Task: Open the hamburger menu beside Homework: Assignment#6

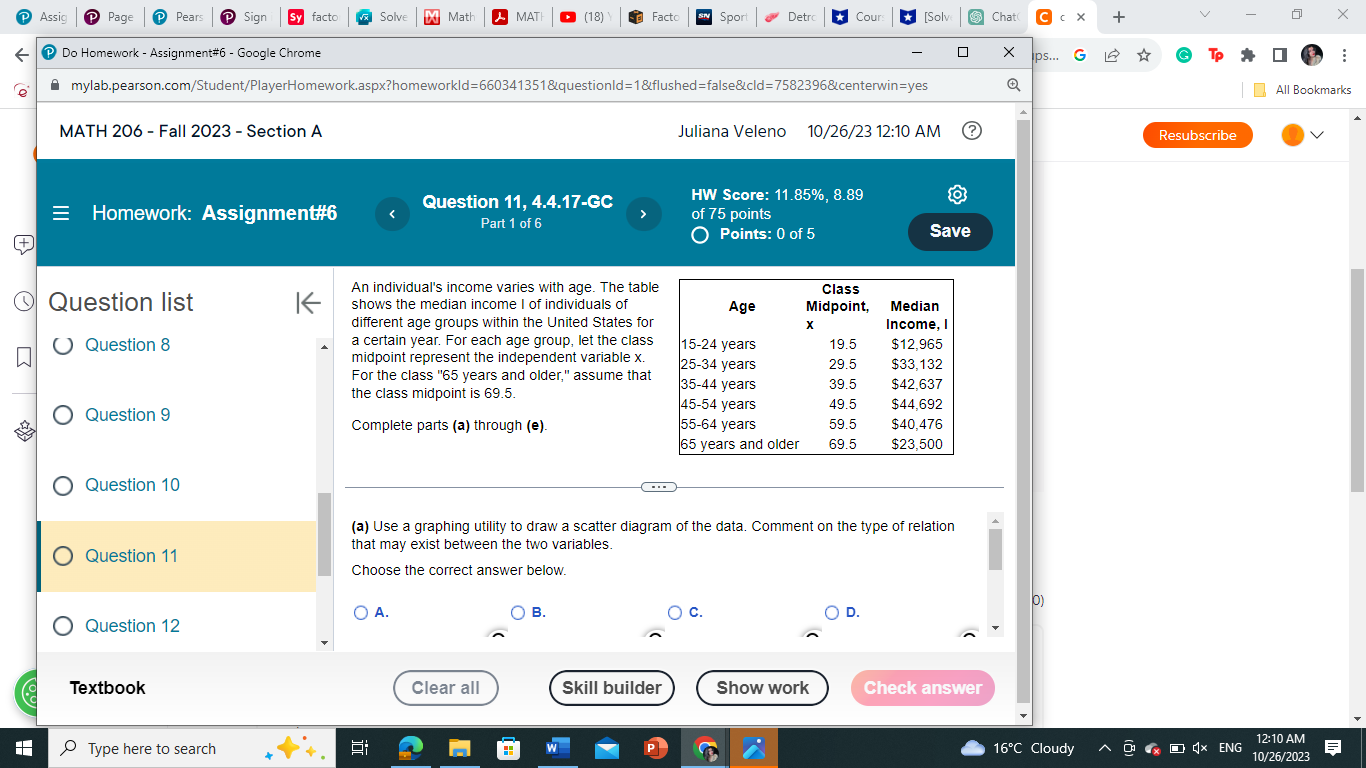Action: [x=60, y=213]
